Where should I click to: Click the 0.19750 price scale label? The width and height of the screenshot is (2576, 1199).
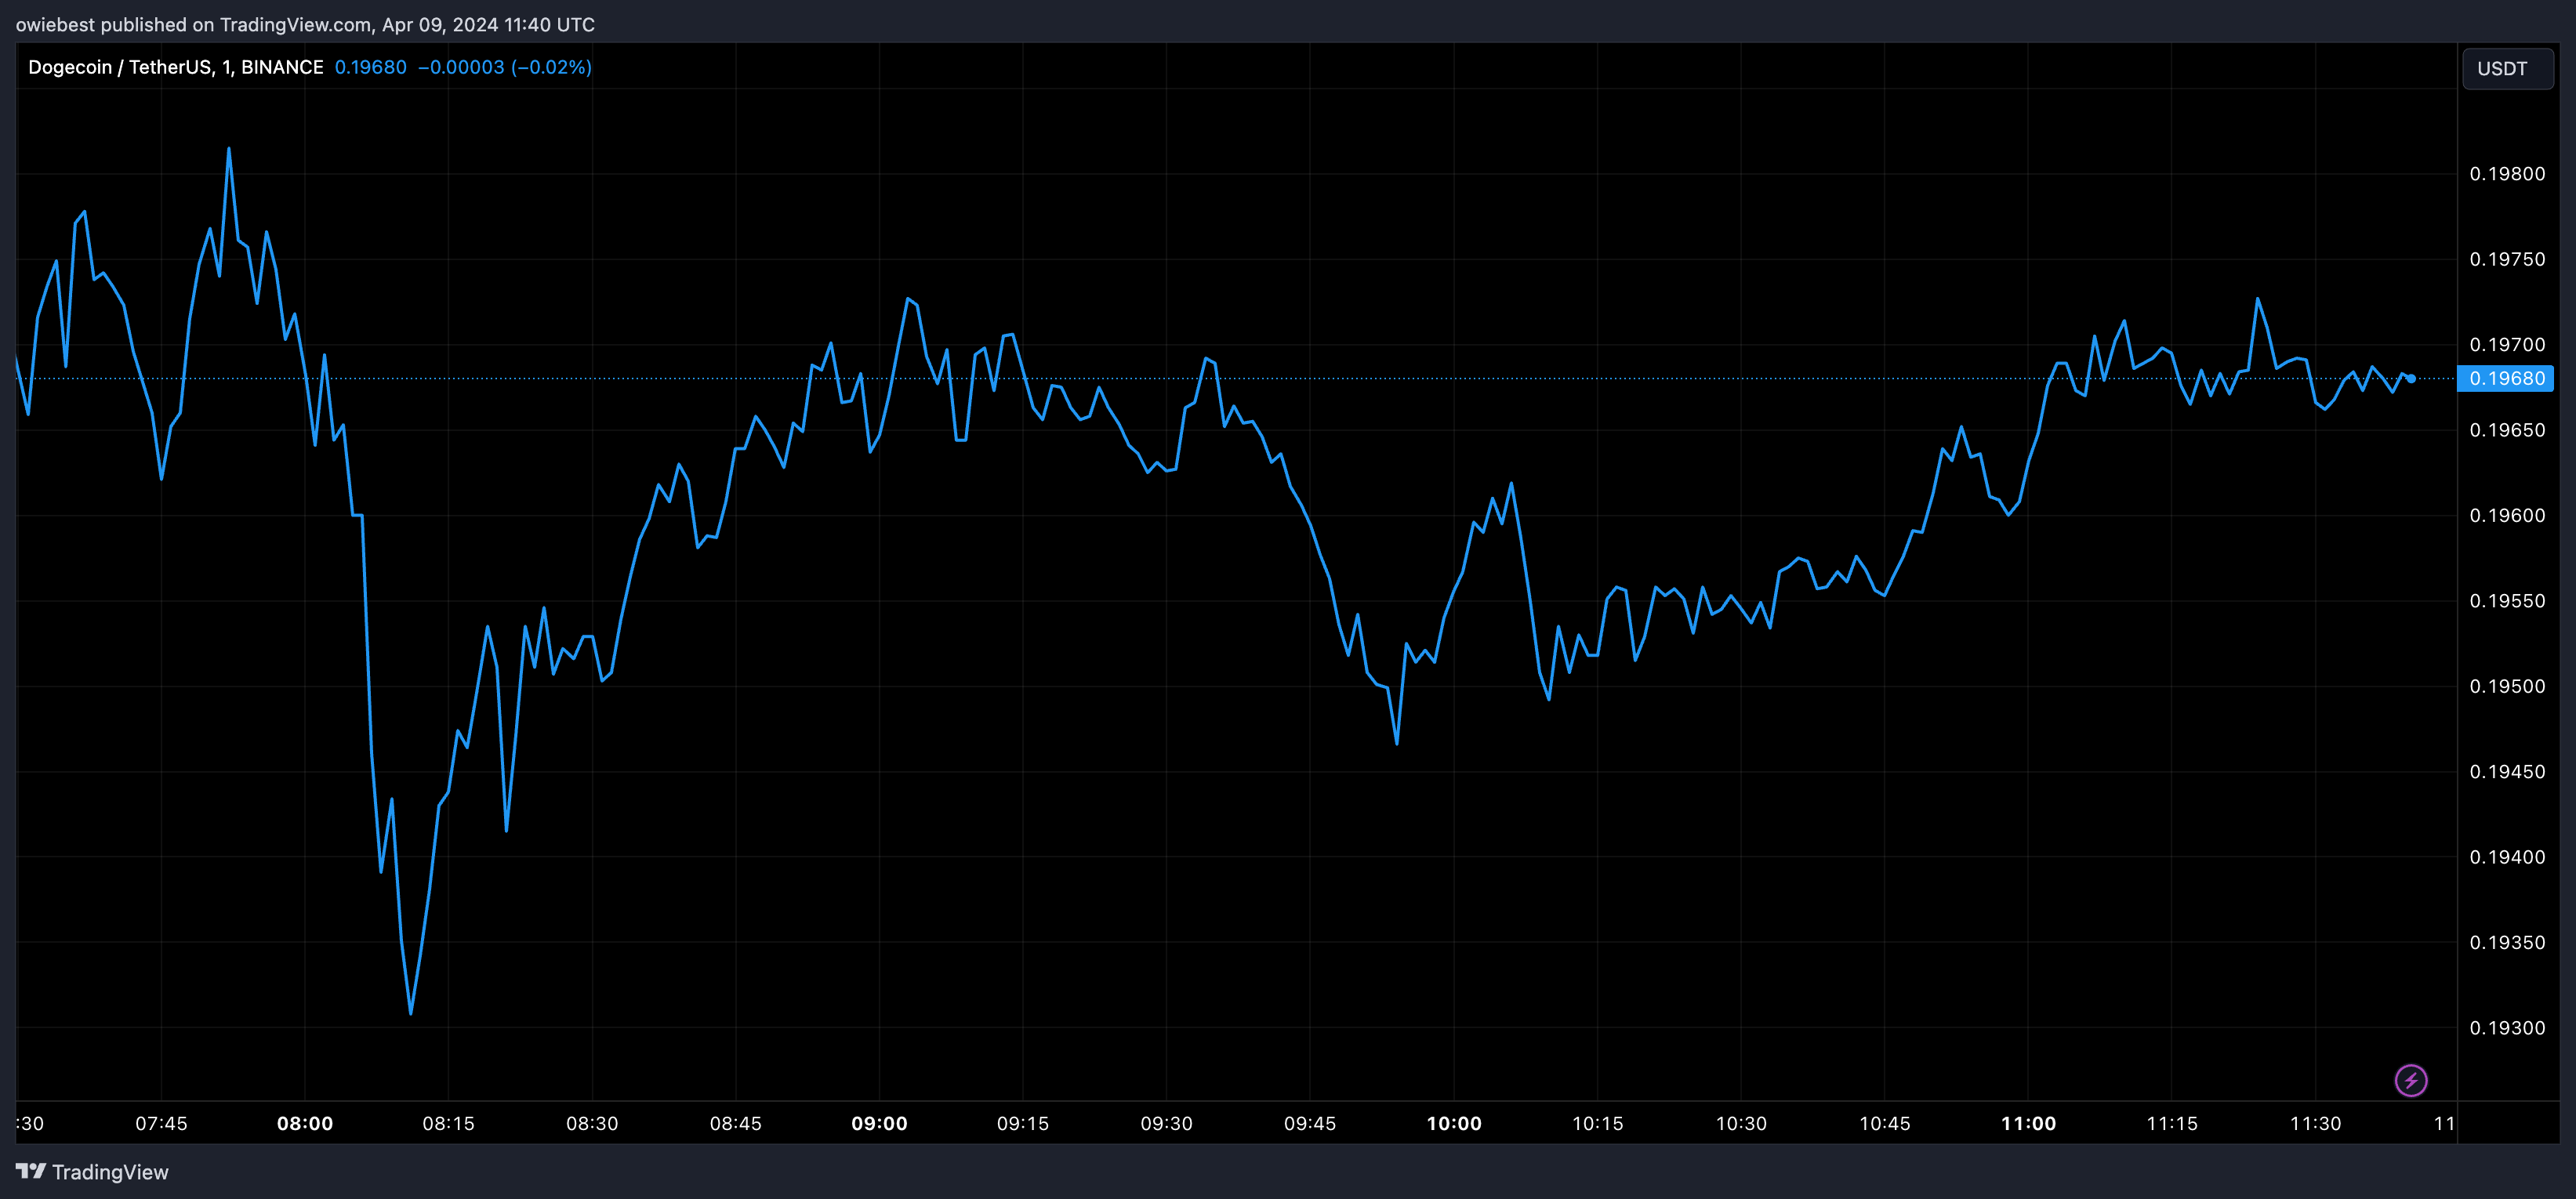pyautogui.click(x=2507, y=259)
